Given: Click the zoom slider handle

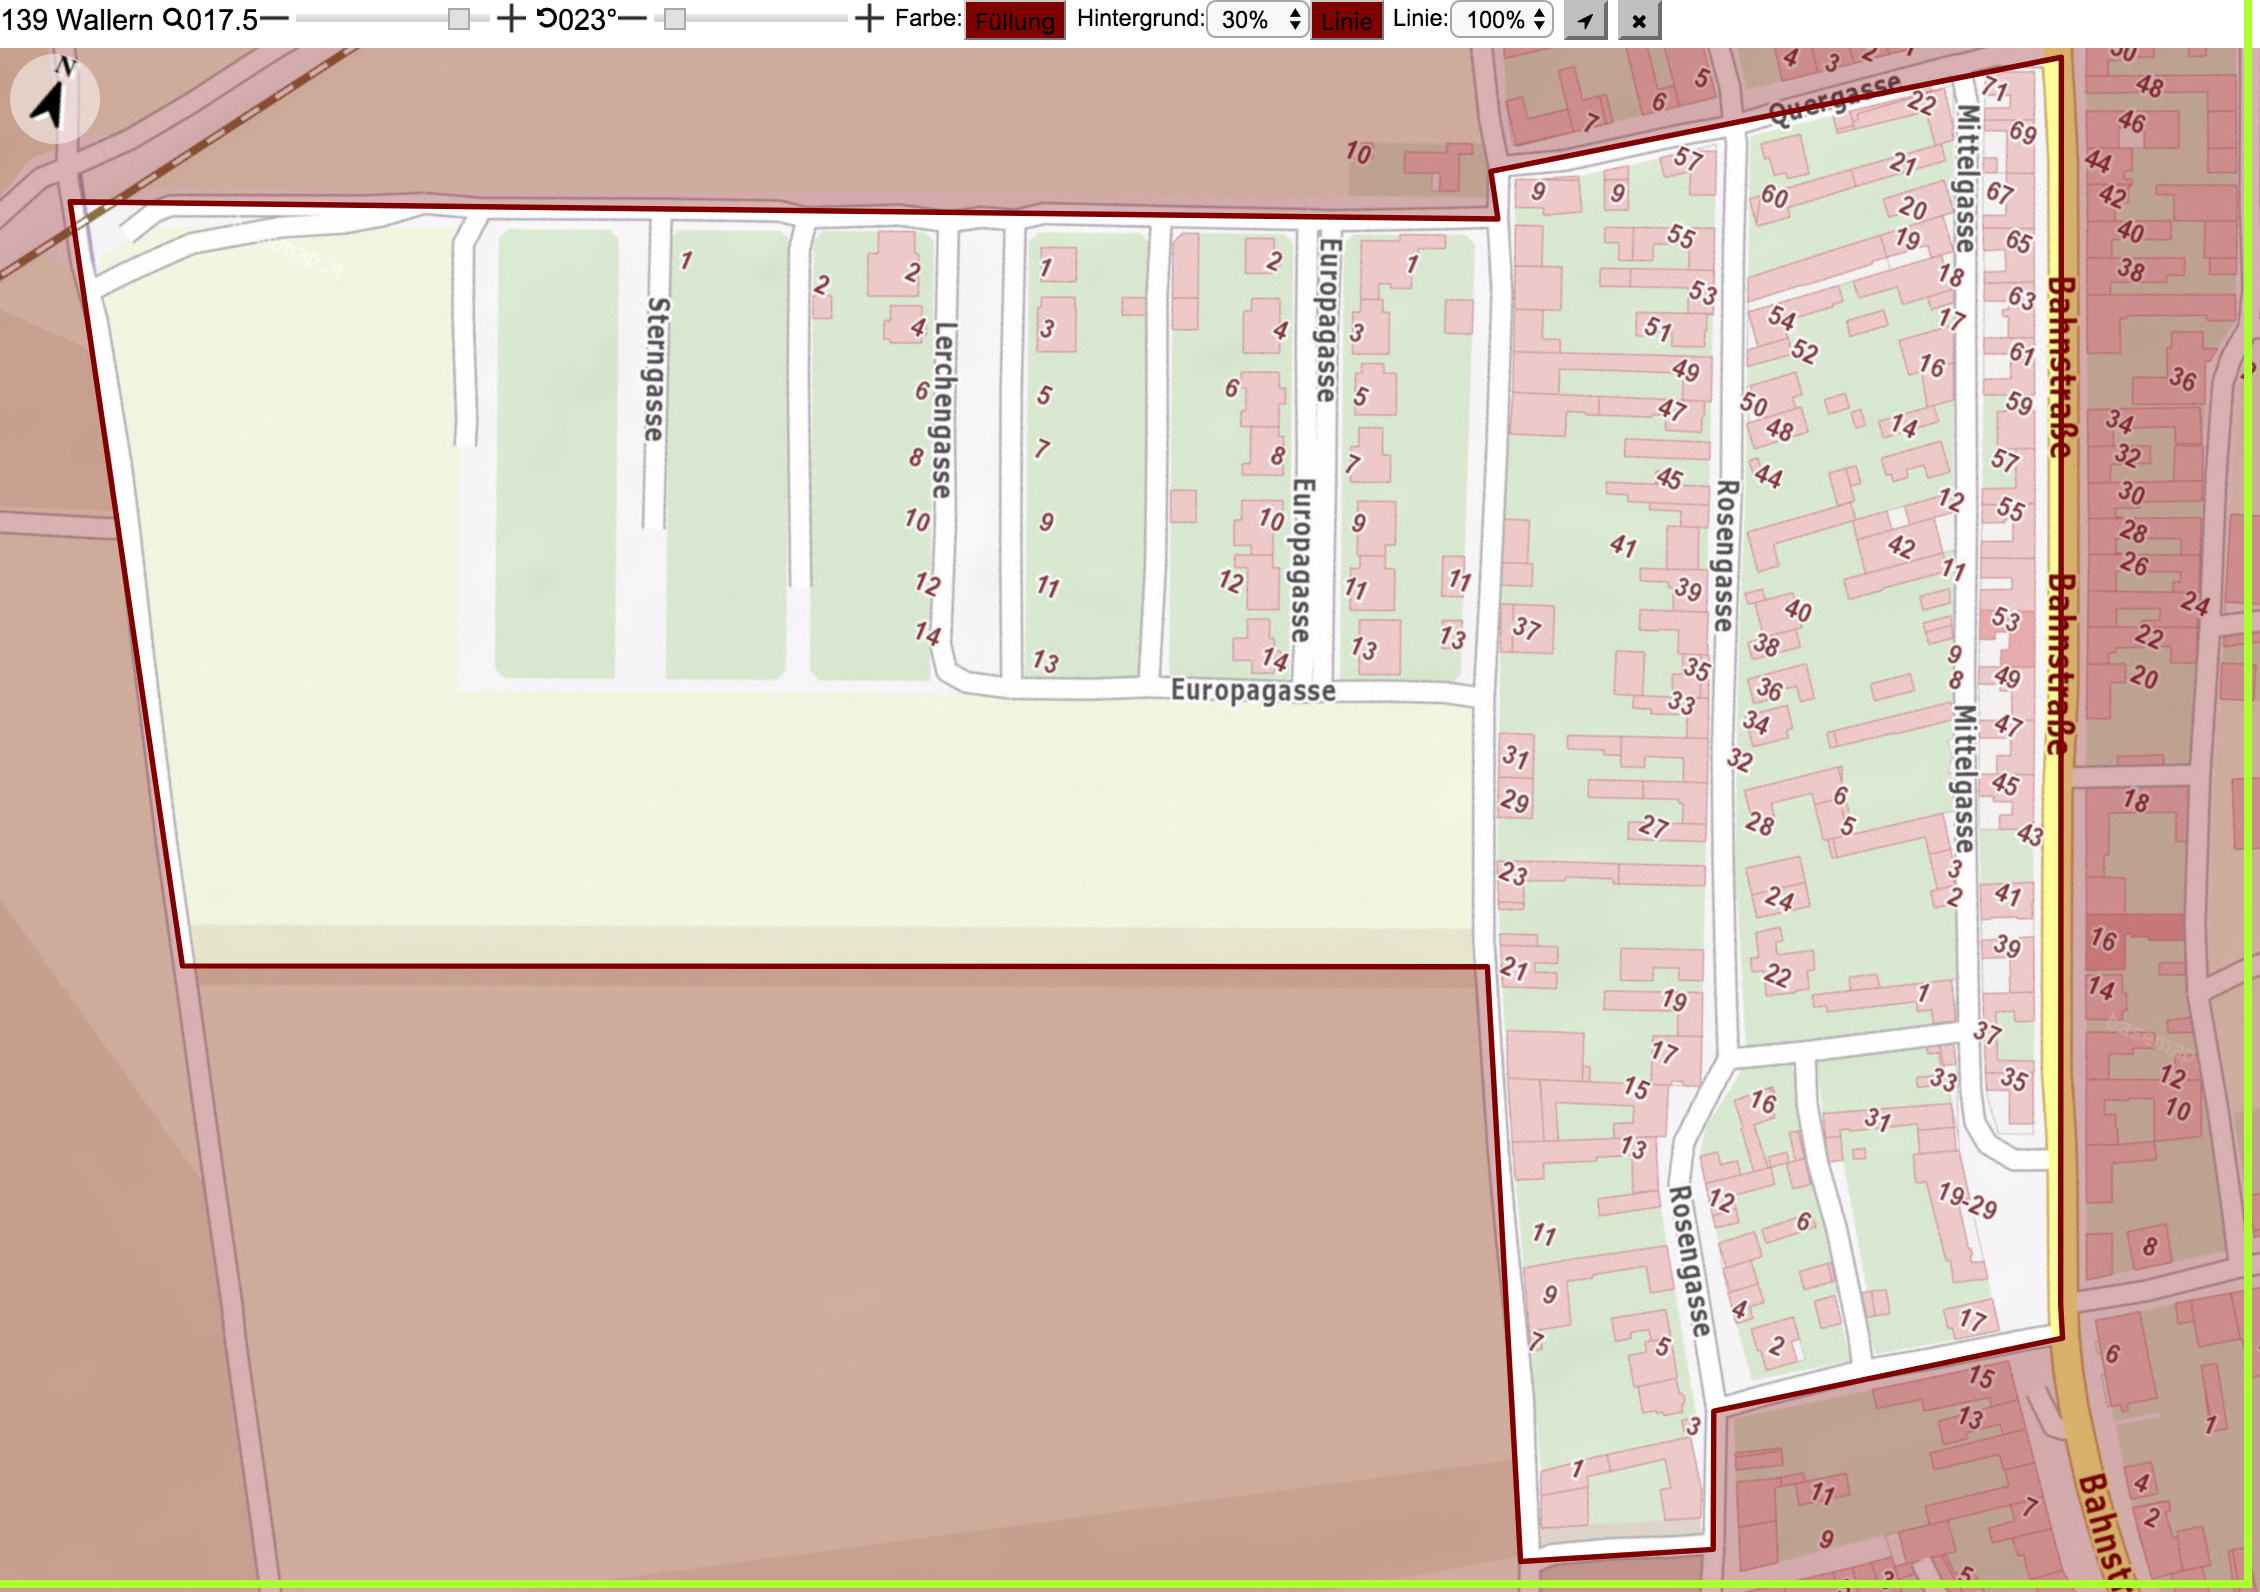Looking at the screenshot, I should click(458, 19).
